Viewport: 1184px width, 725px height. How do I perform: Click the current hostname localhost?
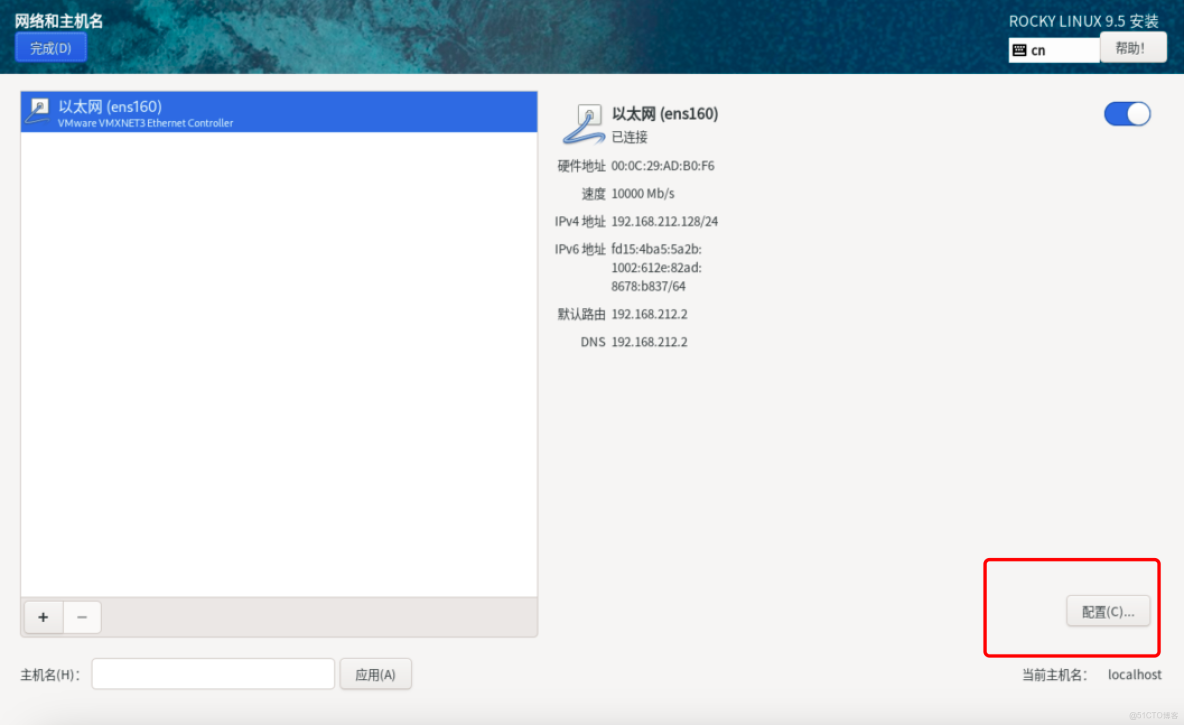1134,674
